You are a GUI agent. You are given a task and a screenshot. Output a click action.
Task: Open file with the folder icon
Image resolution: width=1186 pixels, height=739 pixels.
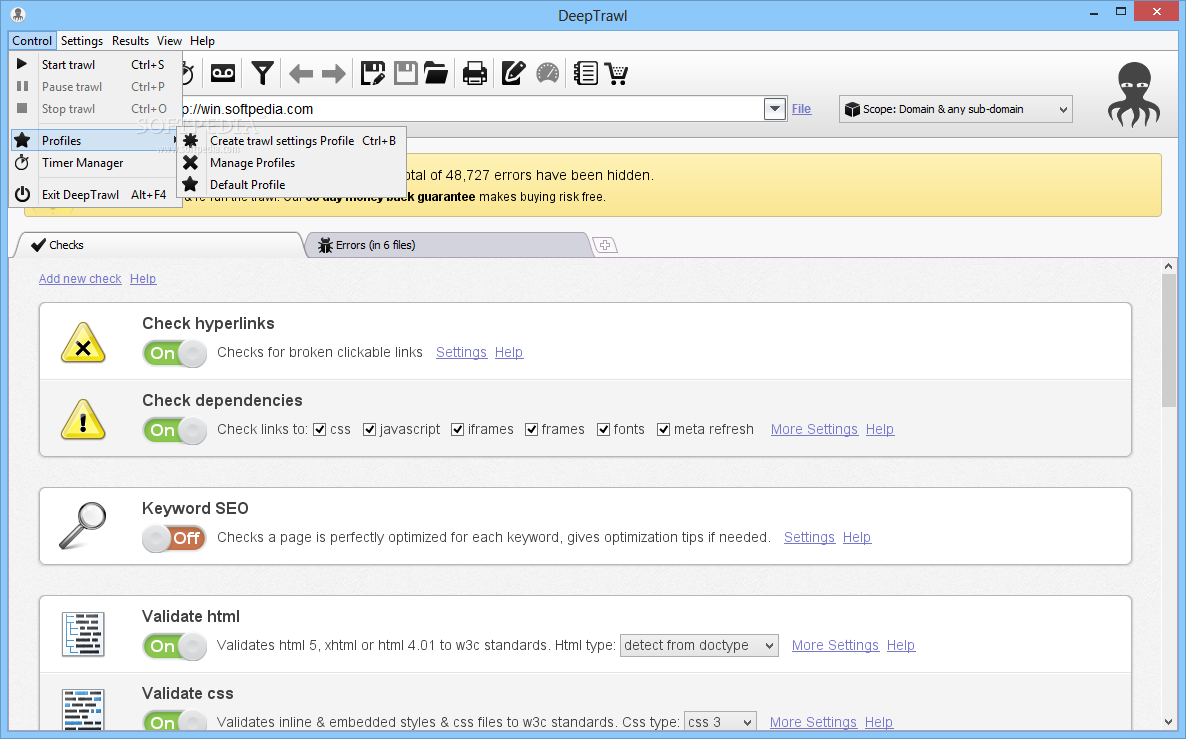[x=436, y=73]
